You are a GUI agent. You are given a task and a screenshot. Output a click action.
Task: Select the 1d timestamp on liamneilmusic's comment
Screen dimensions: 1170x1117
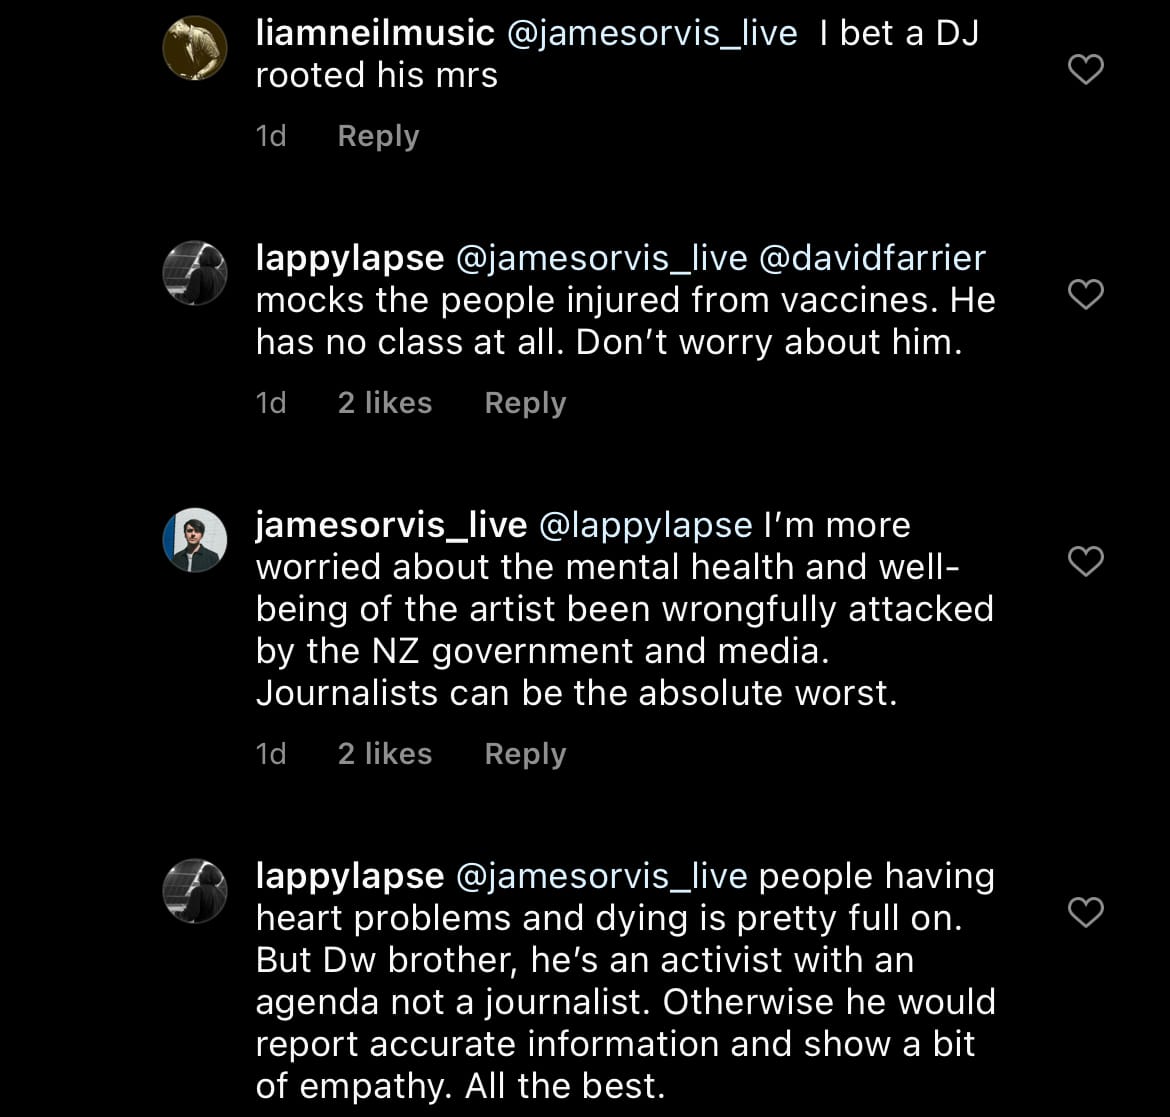pyautogui.click(x=270, y=135)
